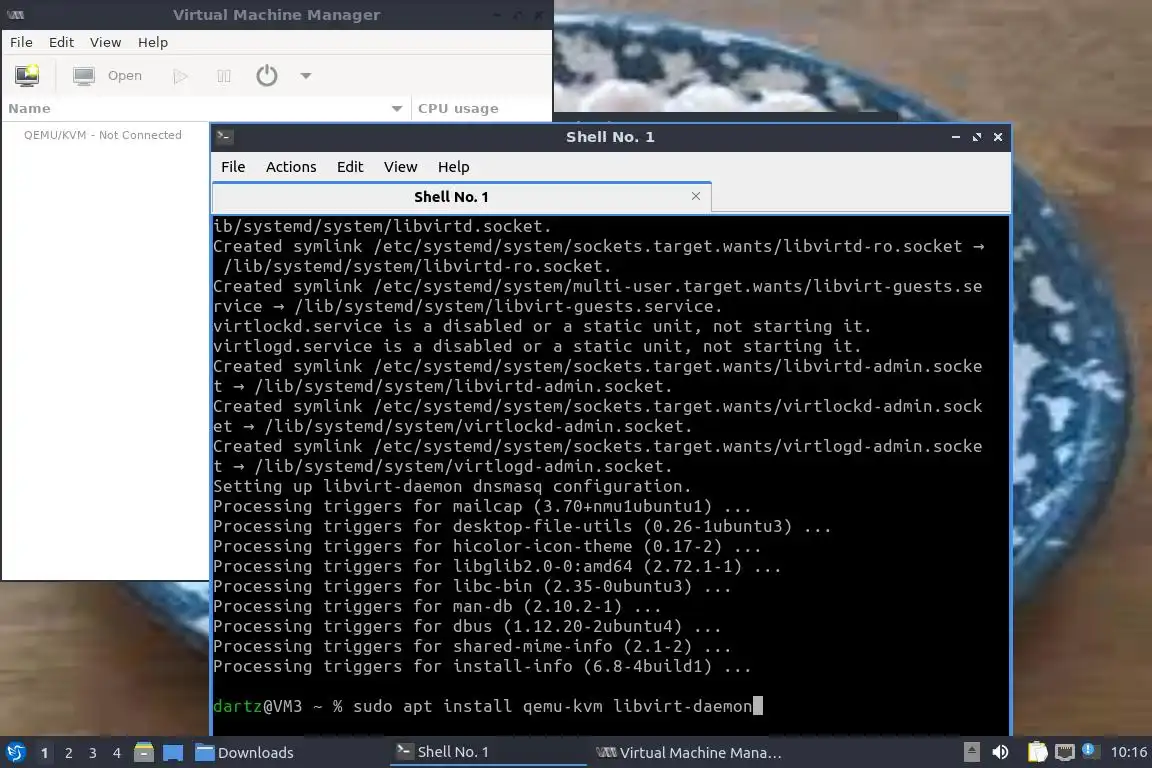Select QEMU/KVM - Not Connected row
Image resolution: width=1152 pixels, height=768 pixels.
[103, 135]
